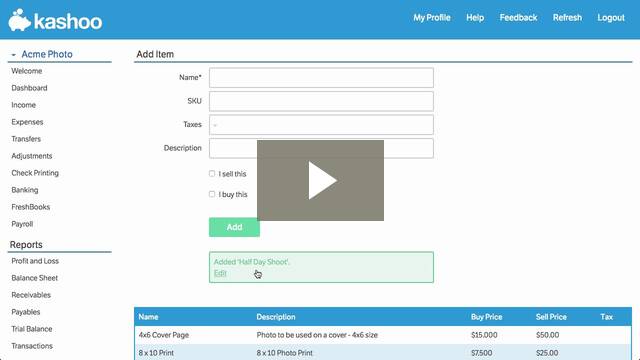Check the 'I buy this' option
The height and width of the screenshot is (360, 640).
click(212, 194)
